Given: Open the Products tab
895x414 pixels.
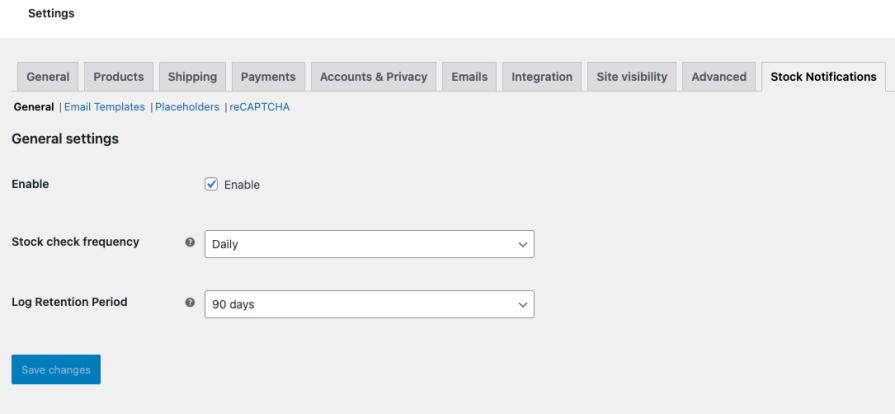Looking at the screenshot, I should point(118,77).
